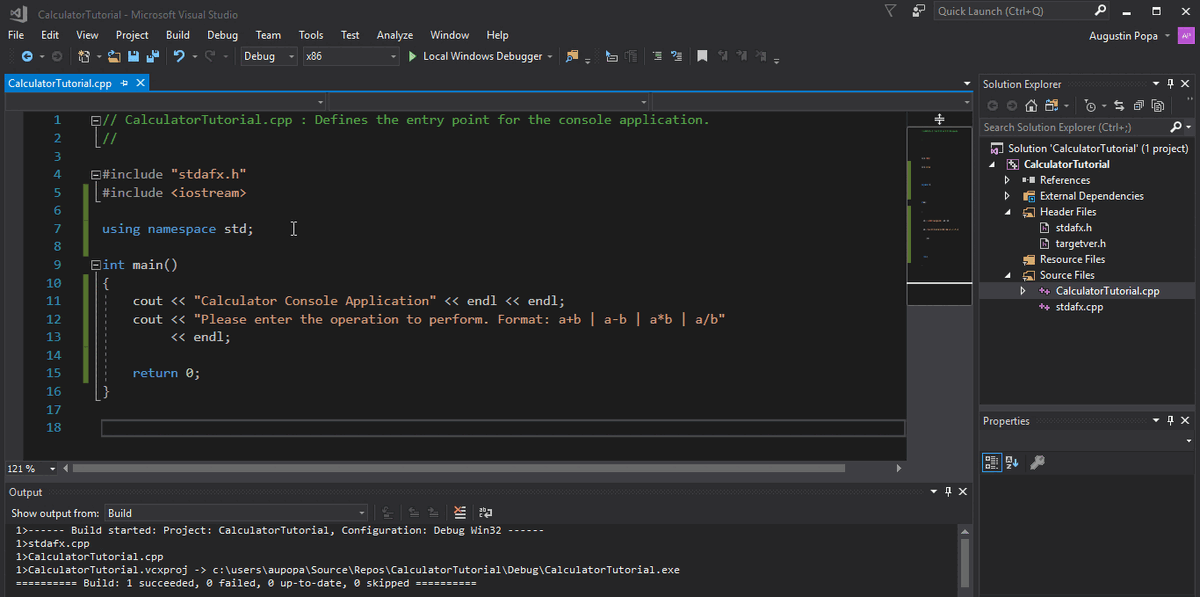Click the notifications flag icon in title bar
This screenshot has height=597, width=1200.
click(x=891, y=11)
